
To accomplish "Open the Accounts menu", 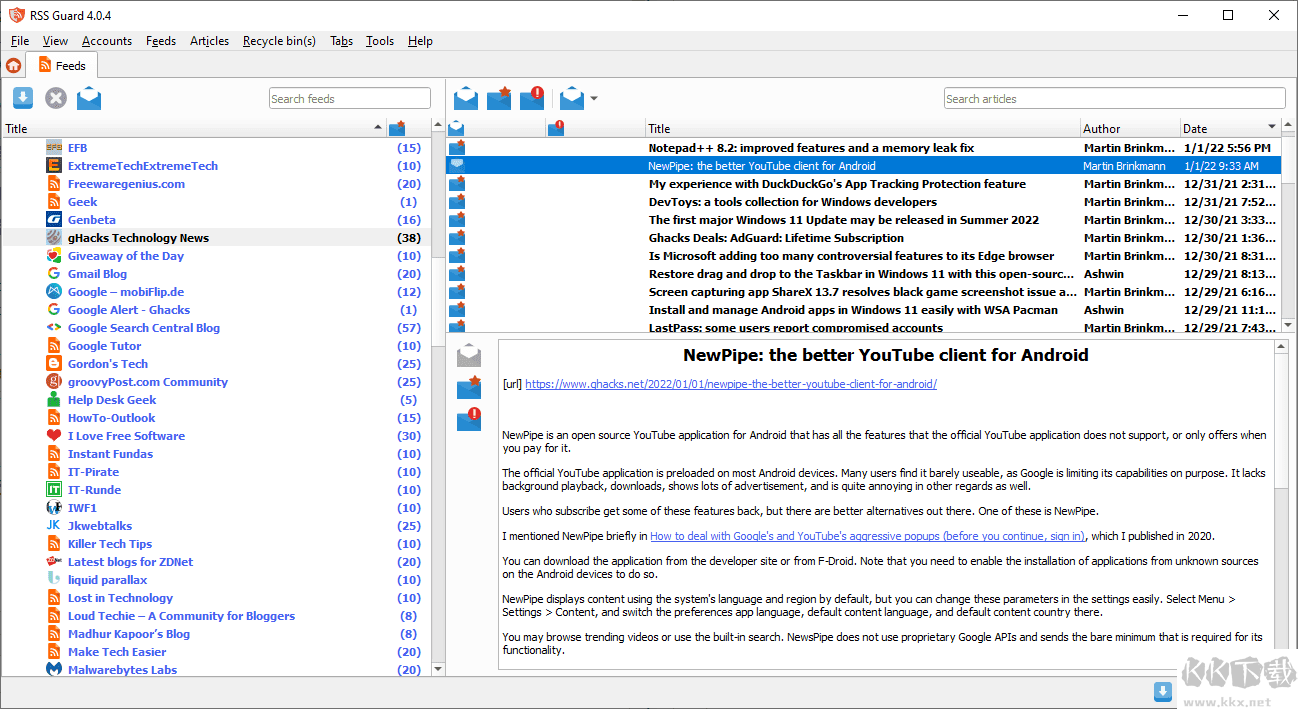I will tap(106, 41).
